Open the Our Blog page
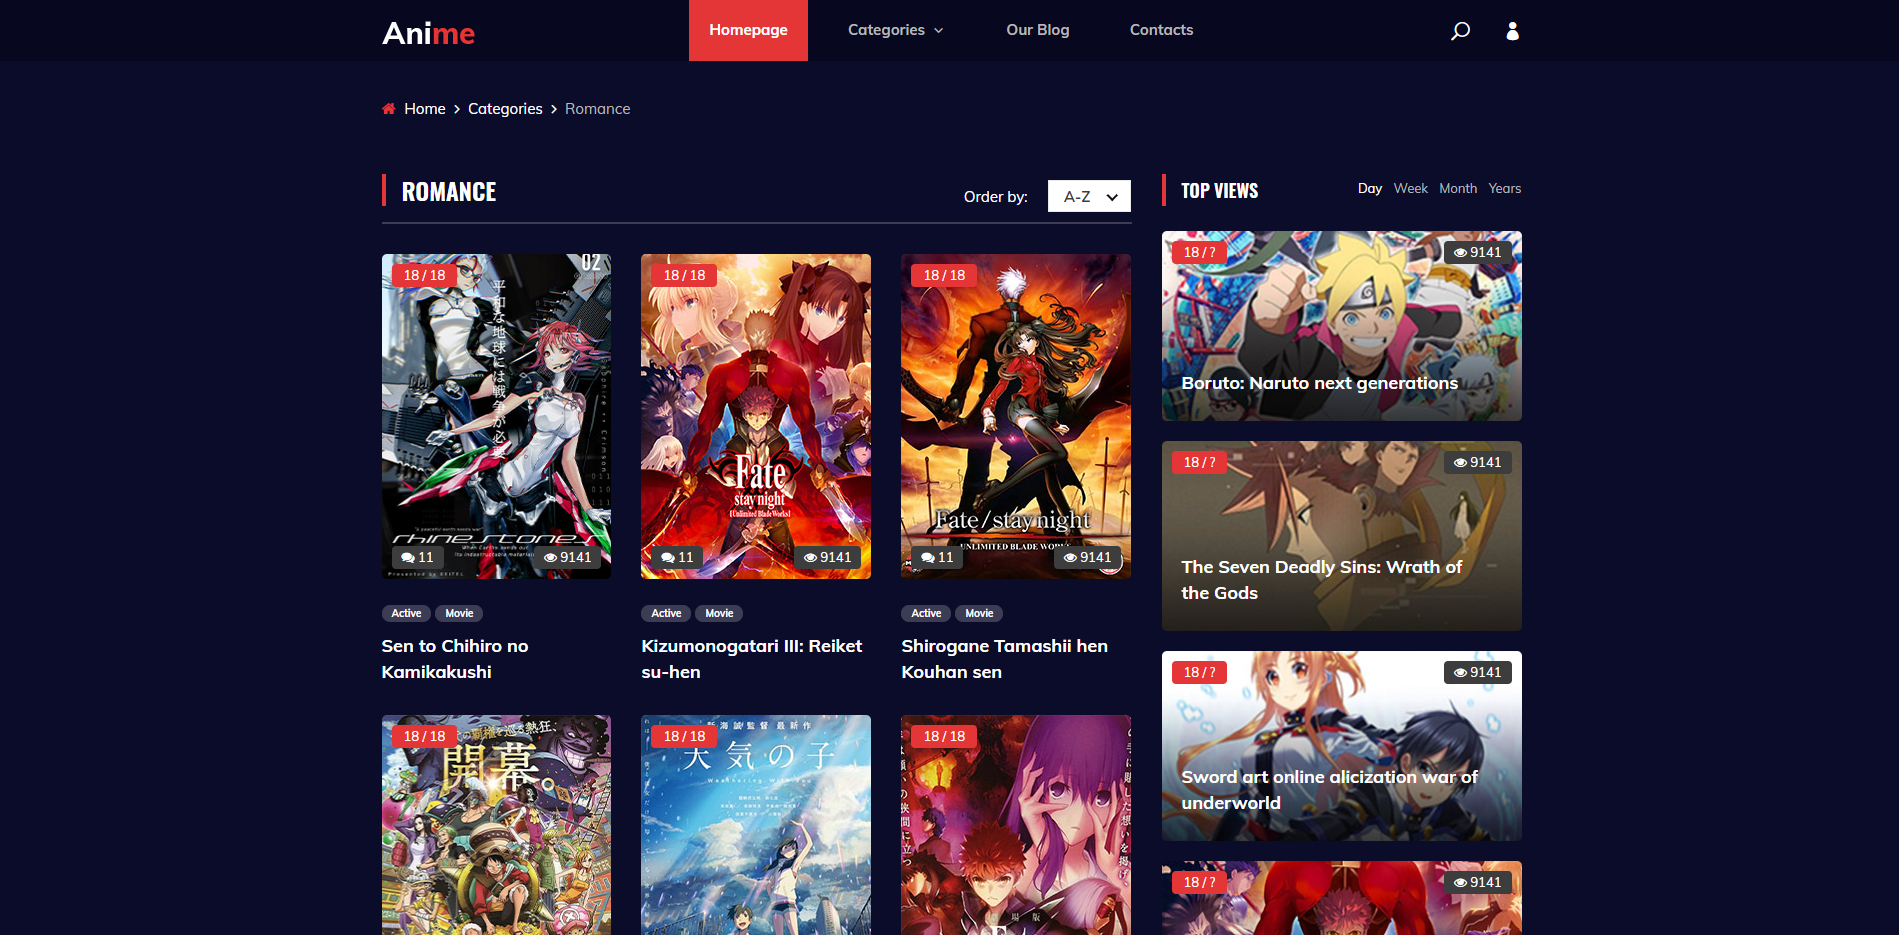 (x=1037, y=30)
